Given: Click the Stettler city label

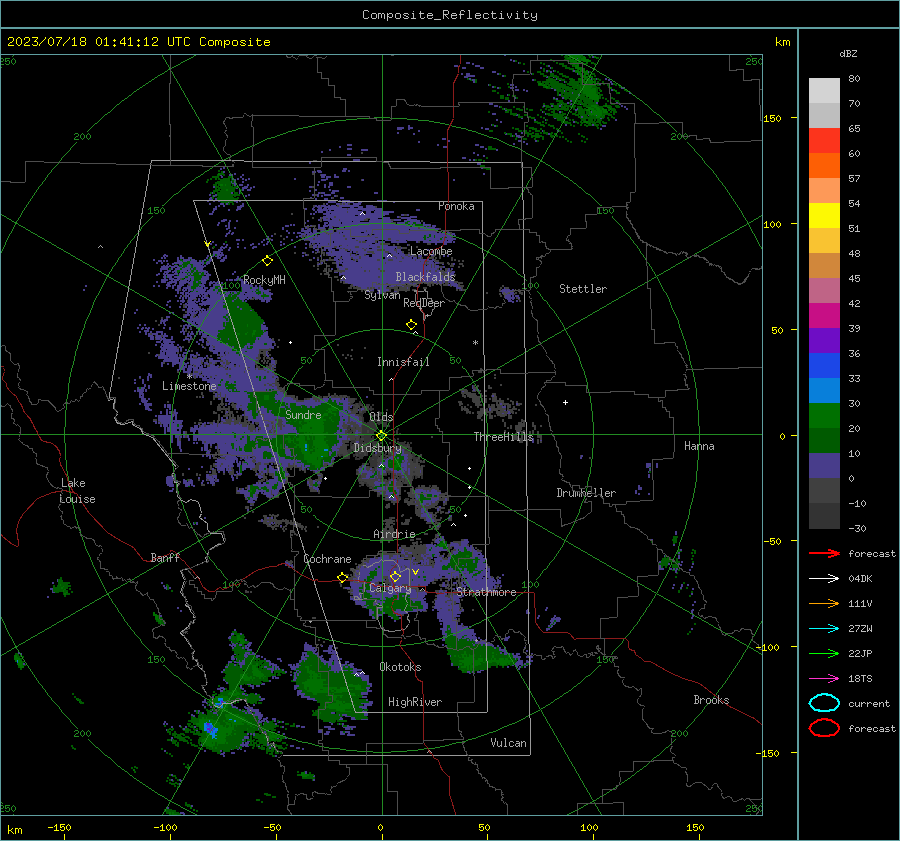Looking at the screenshot, I should [583, 289].
